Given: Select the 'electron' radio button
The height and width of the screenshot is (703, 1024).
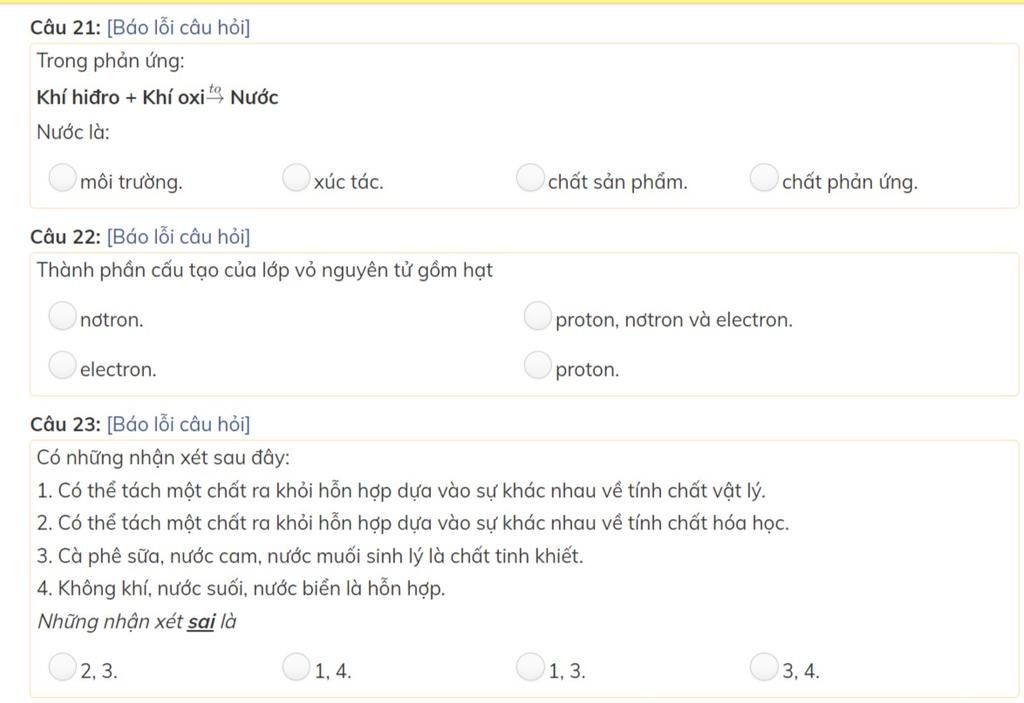Looking at the screenshot, I should click(62, 366).
